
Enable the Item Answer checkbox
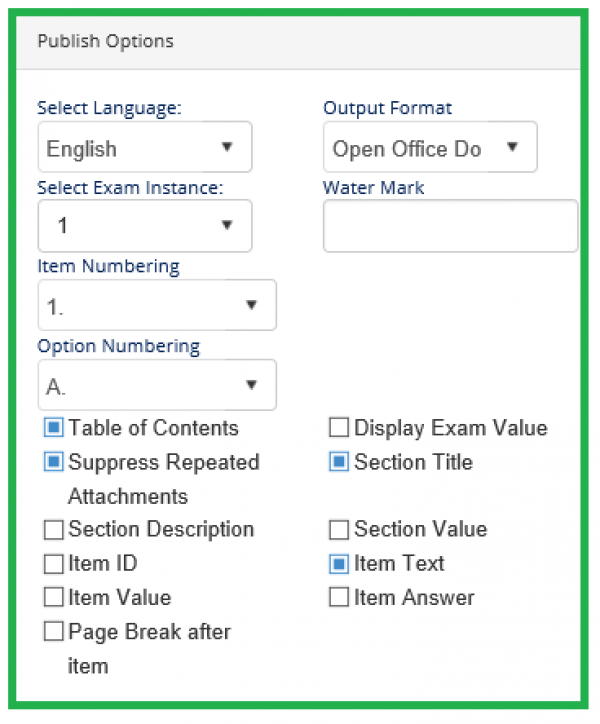[x=339, y=597]
